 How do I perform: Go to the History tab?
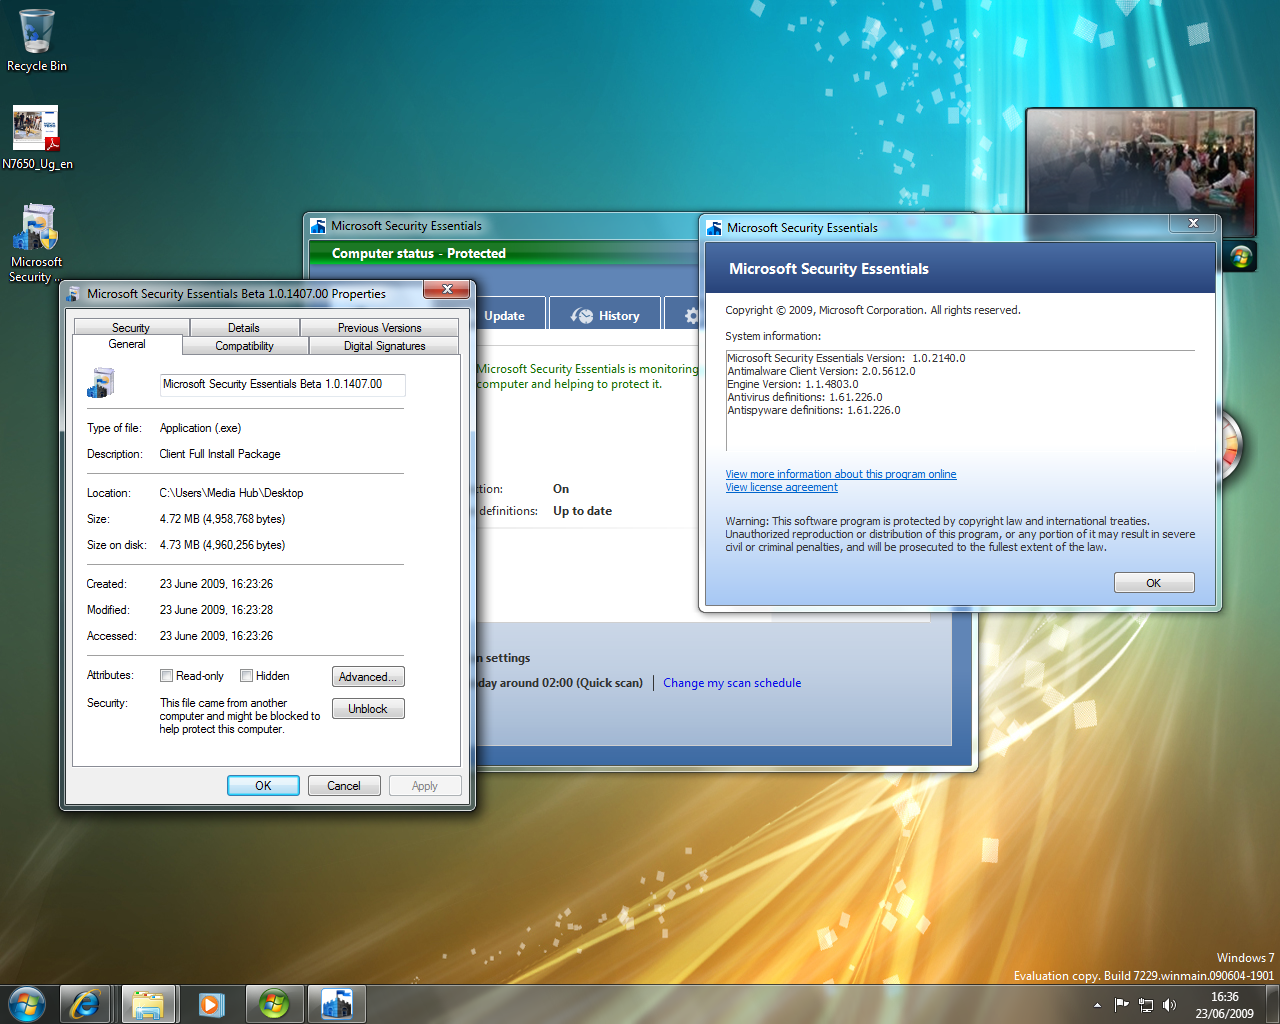[x=606, y=316]
